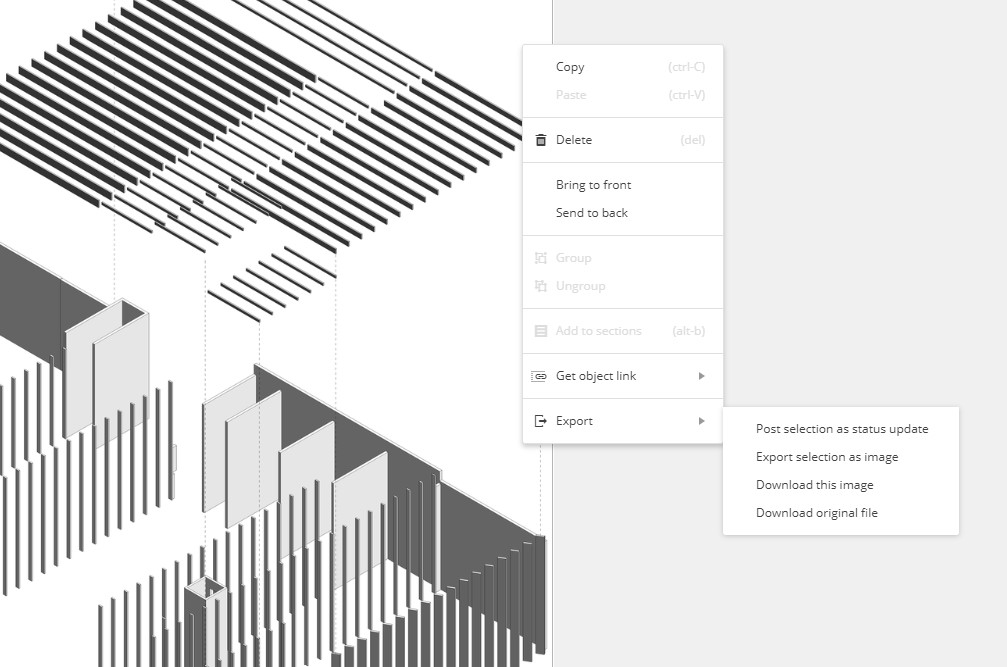Click the Add to sections text label
The height and width of the screenshot is (667, 1007).
coord(598,331)
